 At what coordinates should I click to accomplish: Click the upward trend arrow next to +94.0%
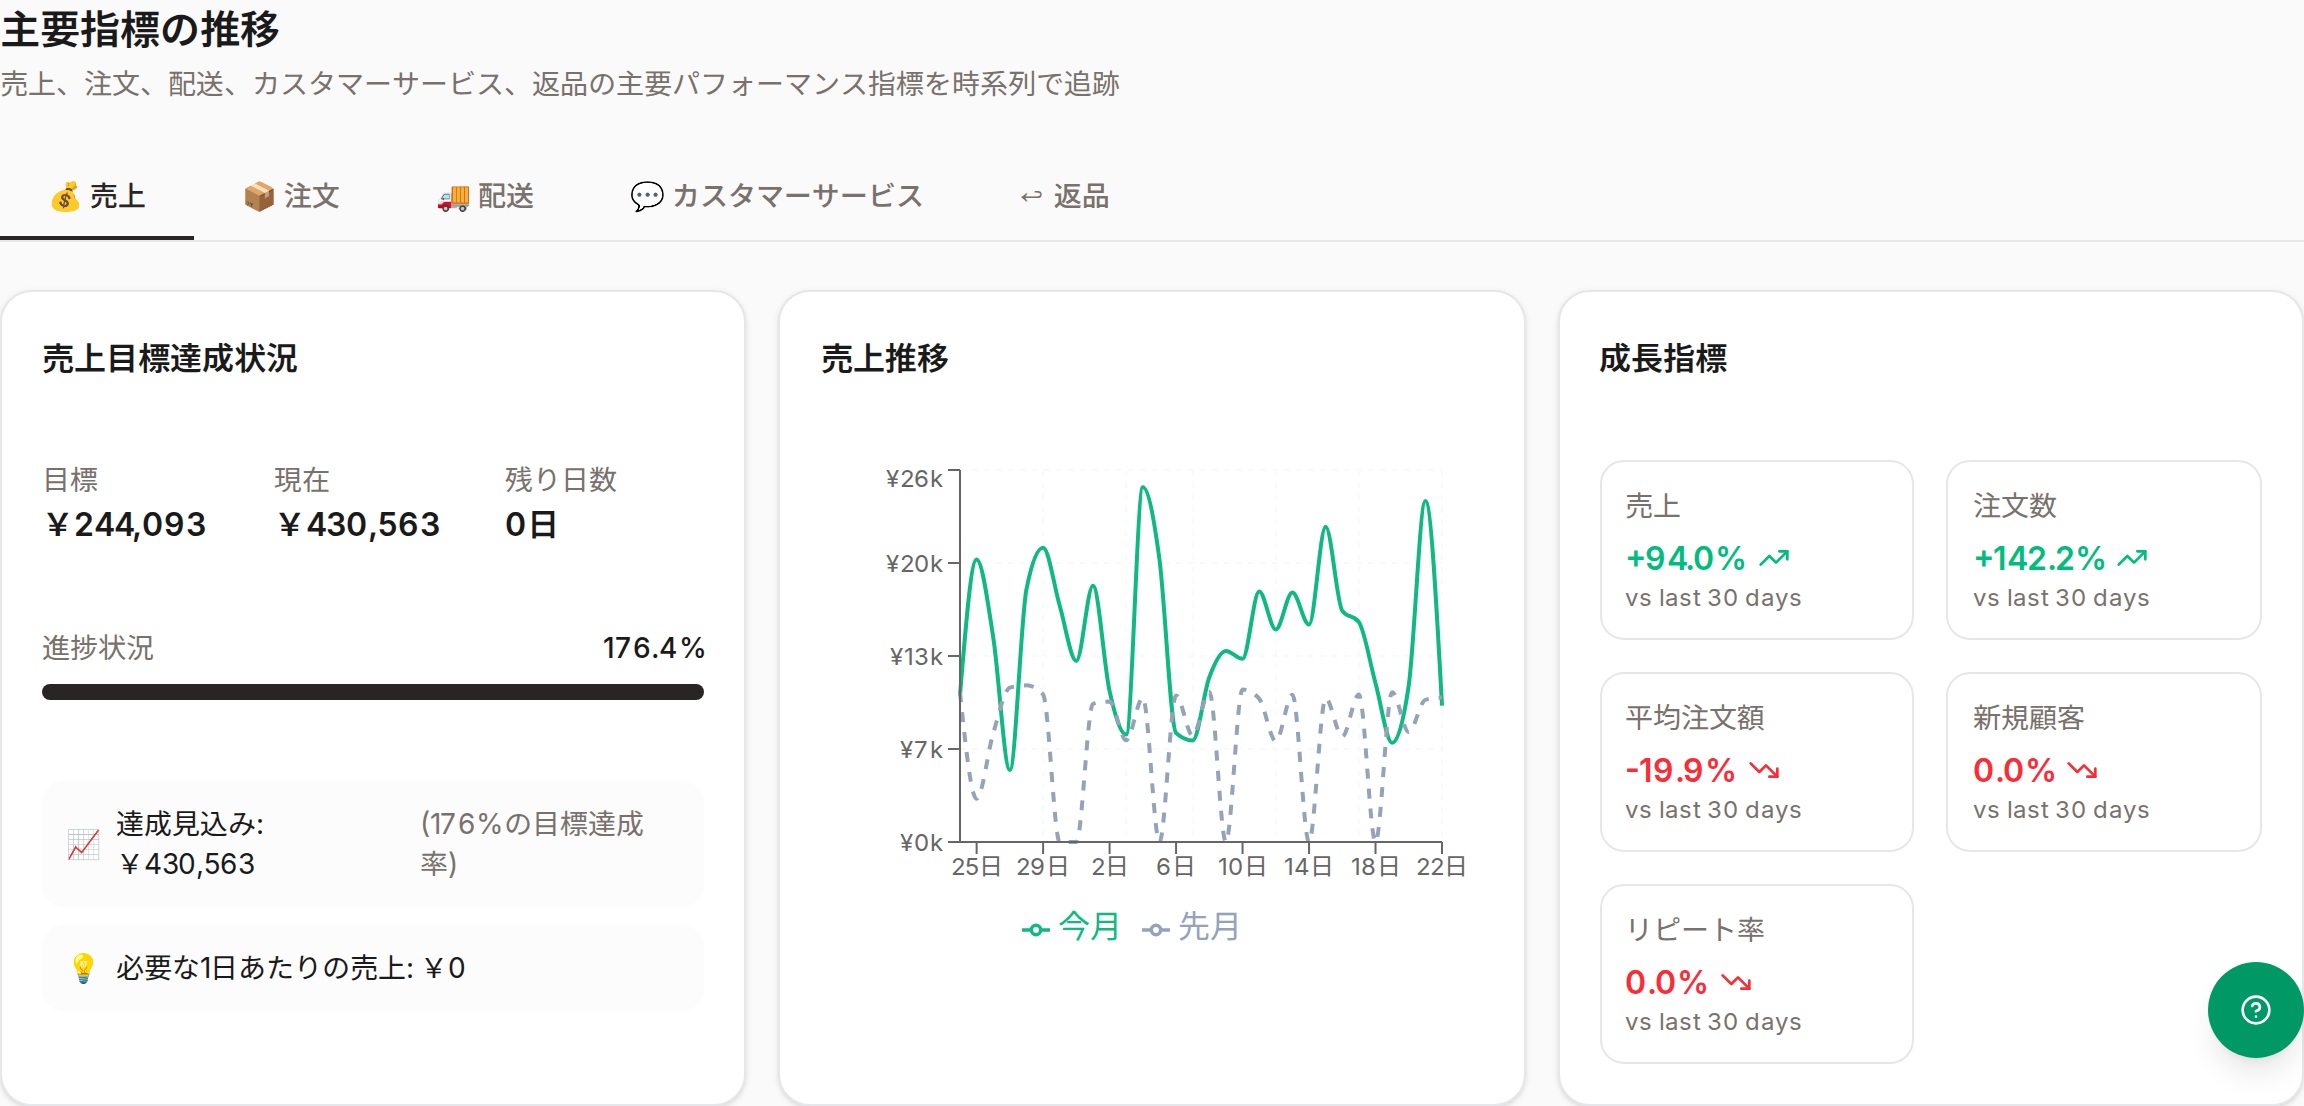pyautogui.click(x=1775, y=558)
